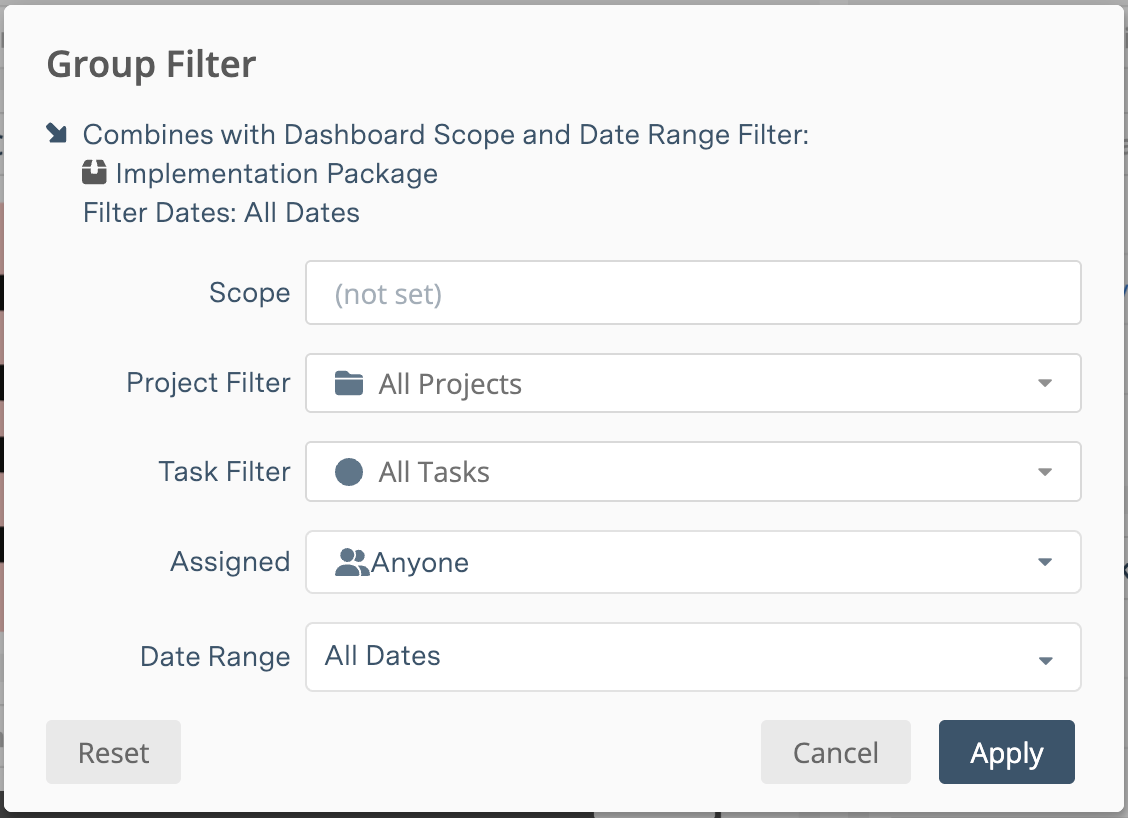Expand the Task Filter options
The image size is (1128, 818).
693,471
